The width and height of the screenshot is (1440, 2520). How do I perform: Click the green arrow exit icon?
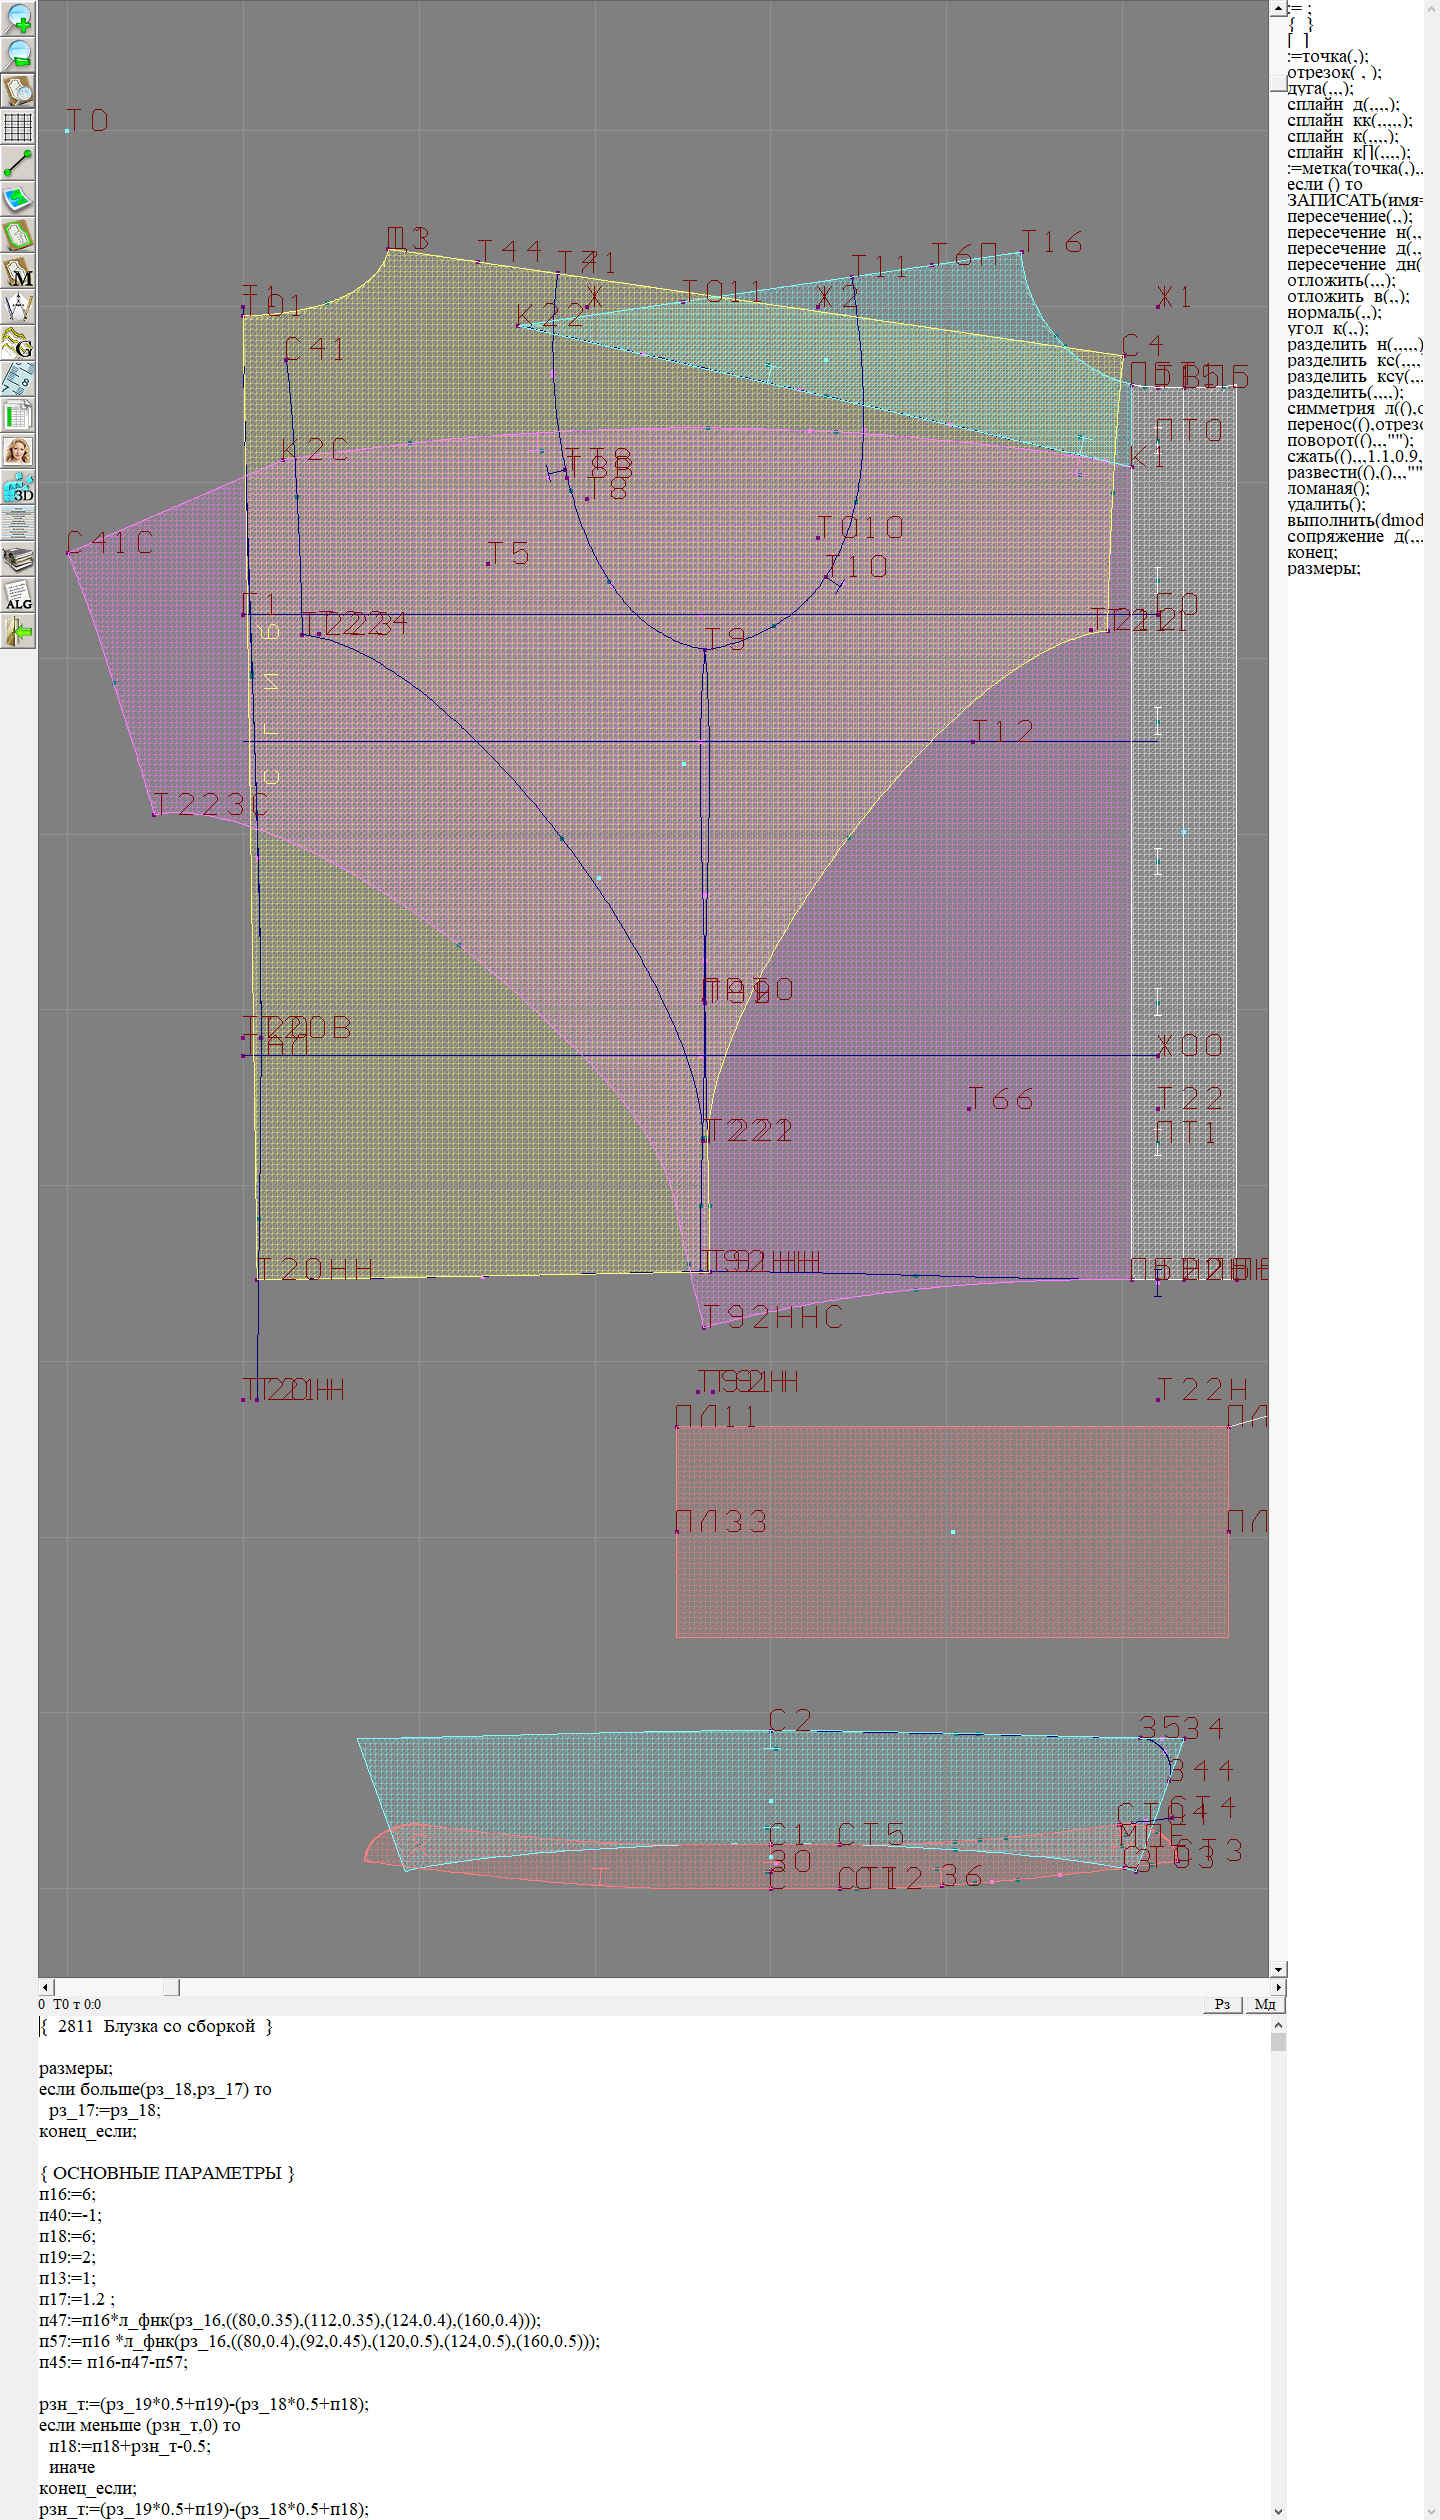(18, 631)
